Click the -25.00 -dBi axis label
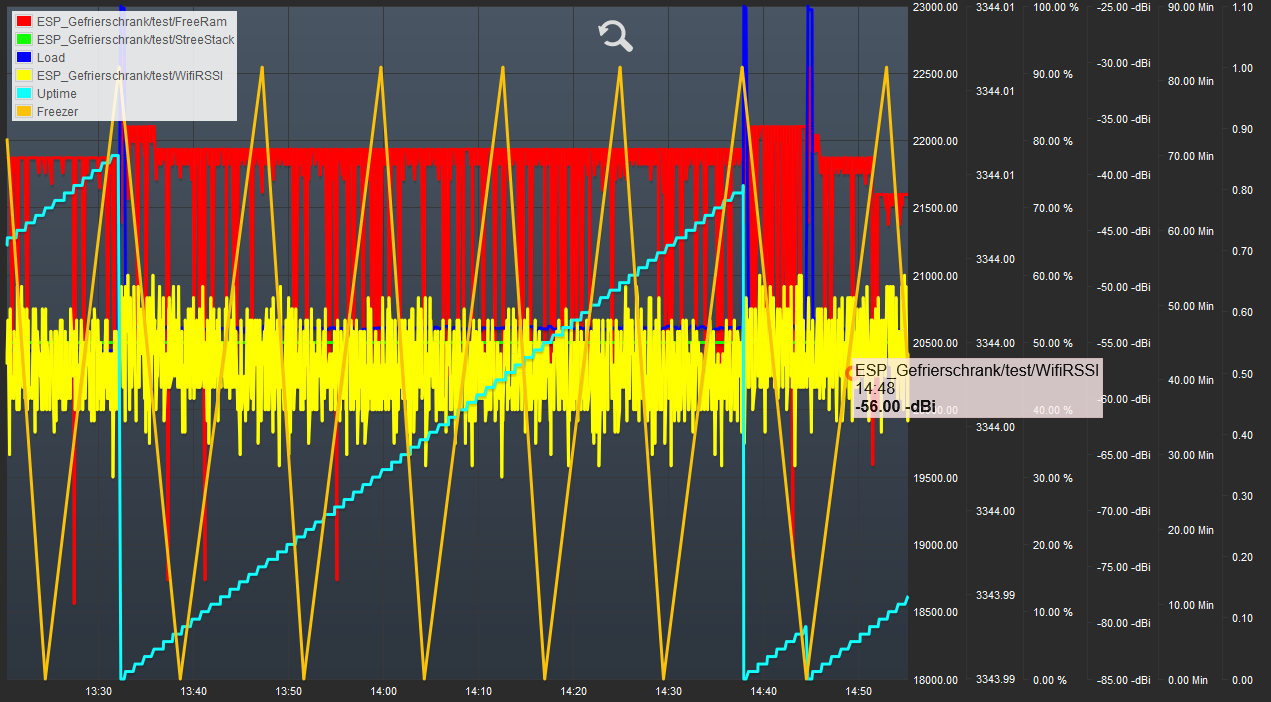 (x=1124, y=7)
